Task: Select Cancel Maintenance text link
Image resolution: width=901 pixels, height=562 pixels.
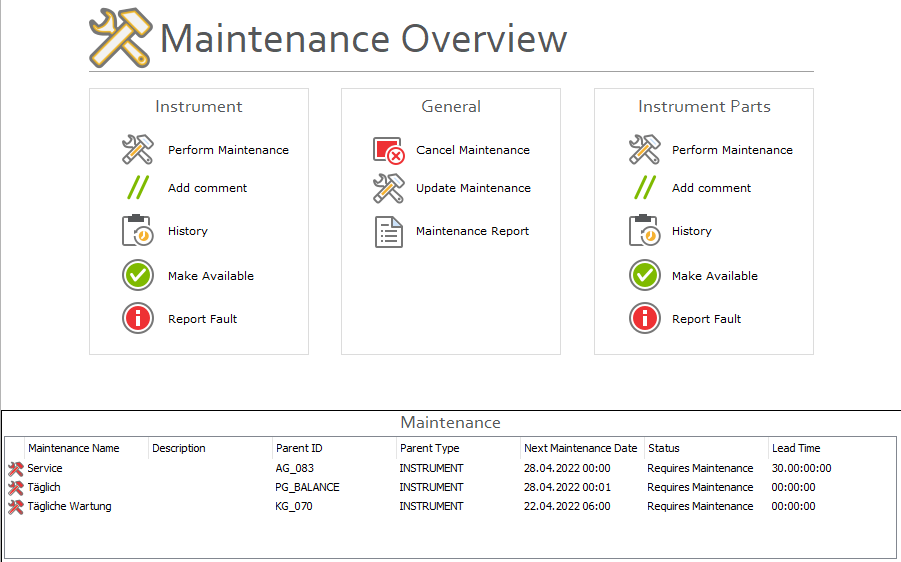Action: click(x=473, y=150)
